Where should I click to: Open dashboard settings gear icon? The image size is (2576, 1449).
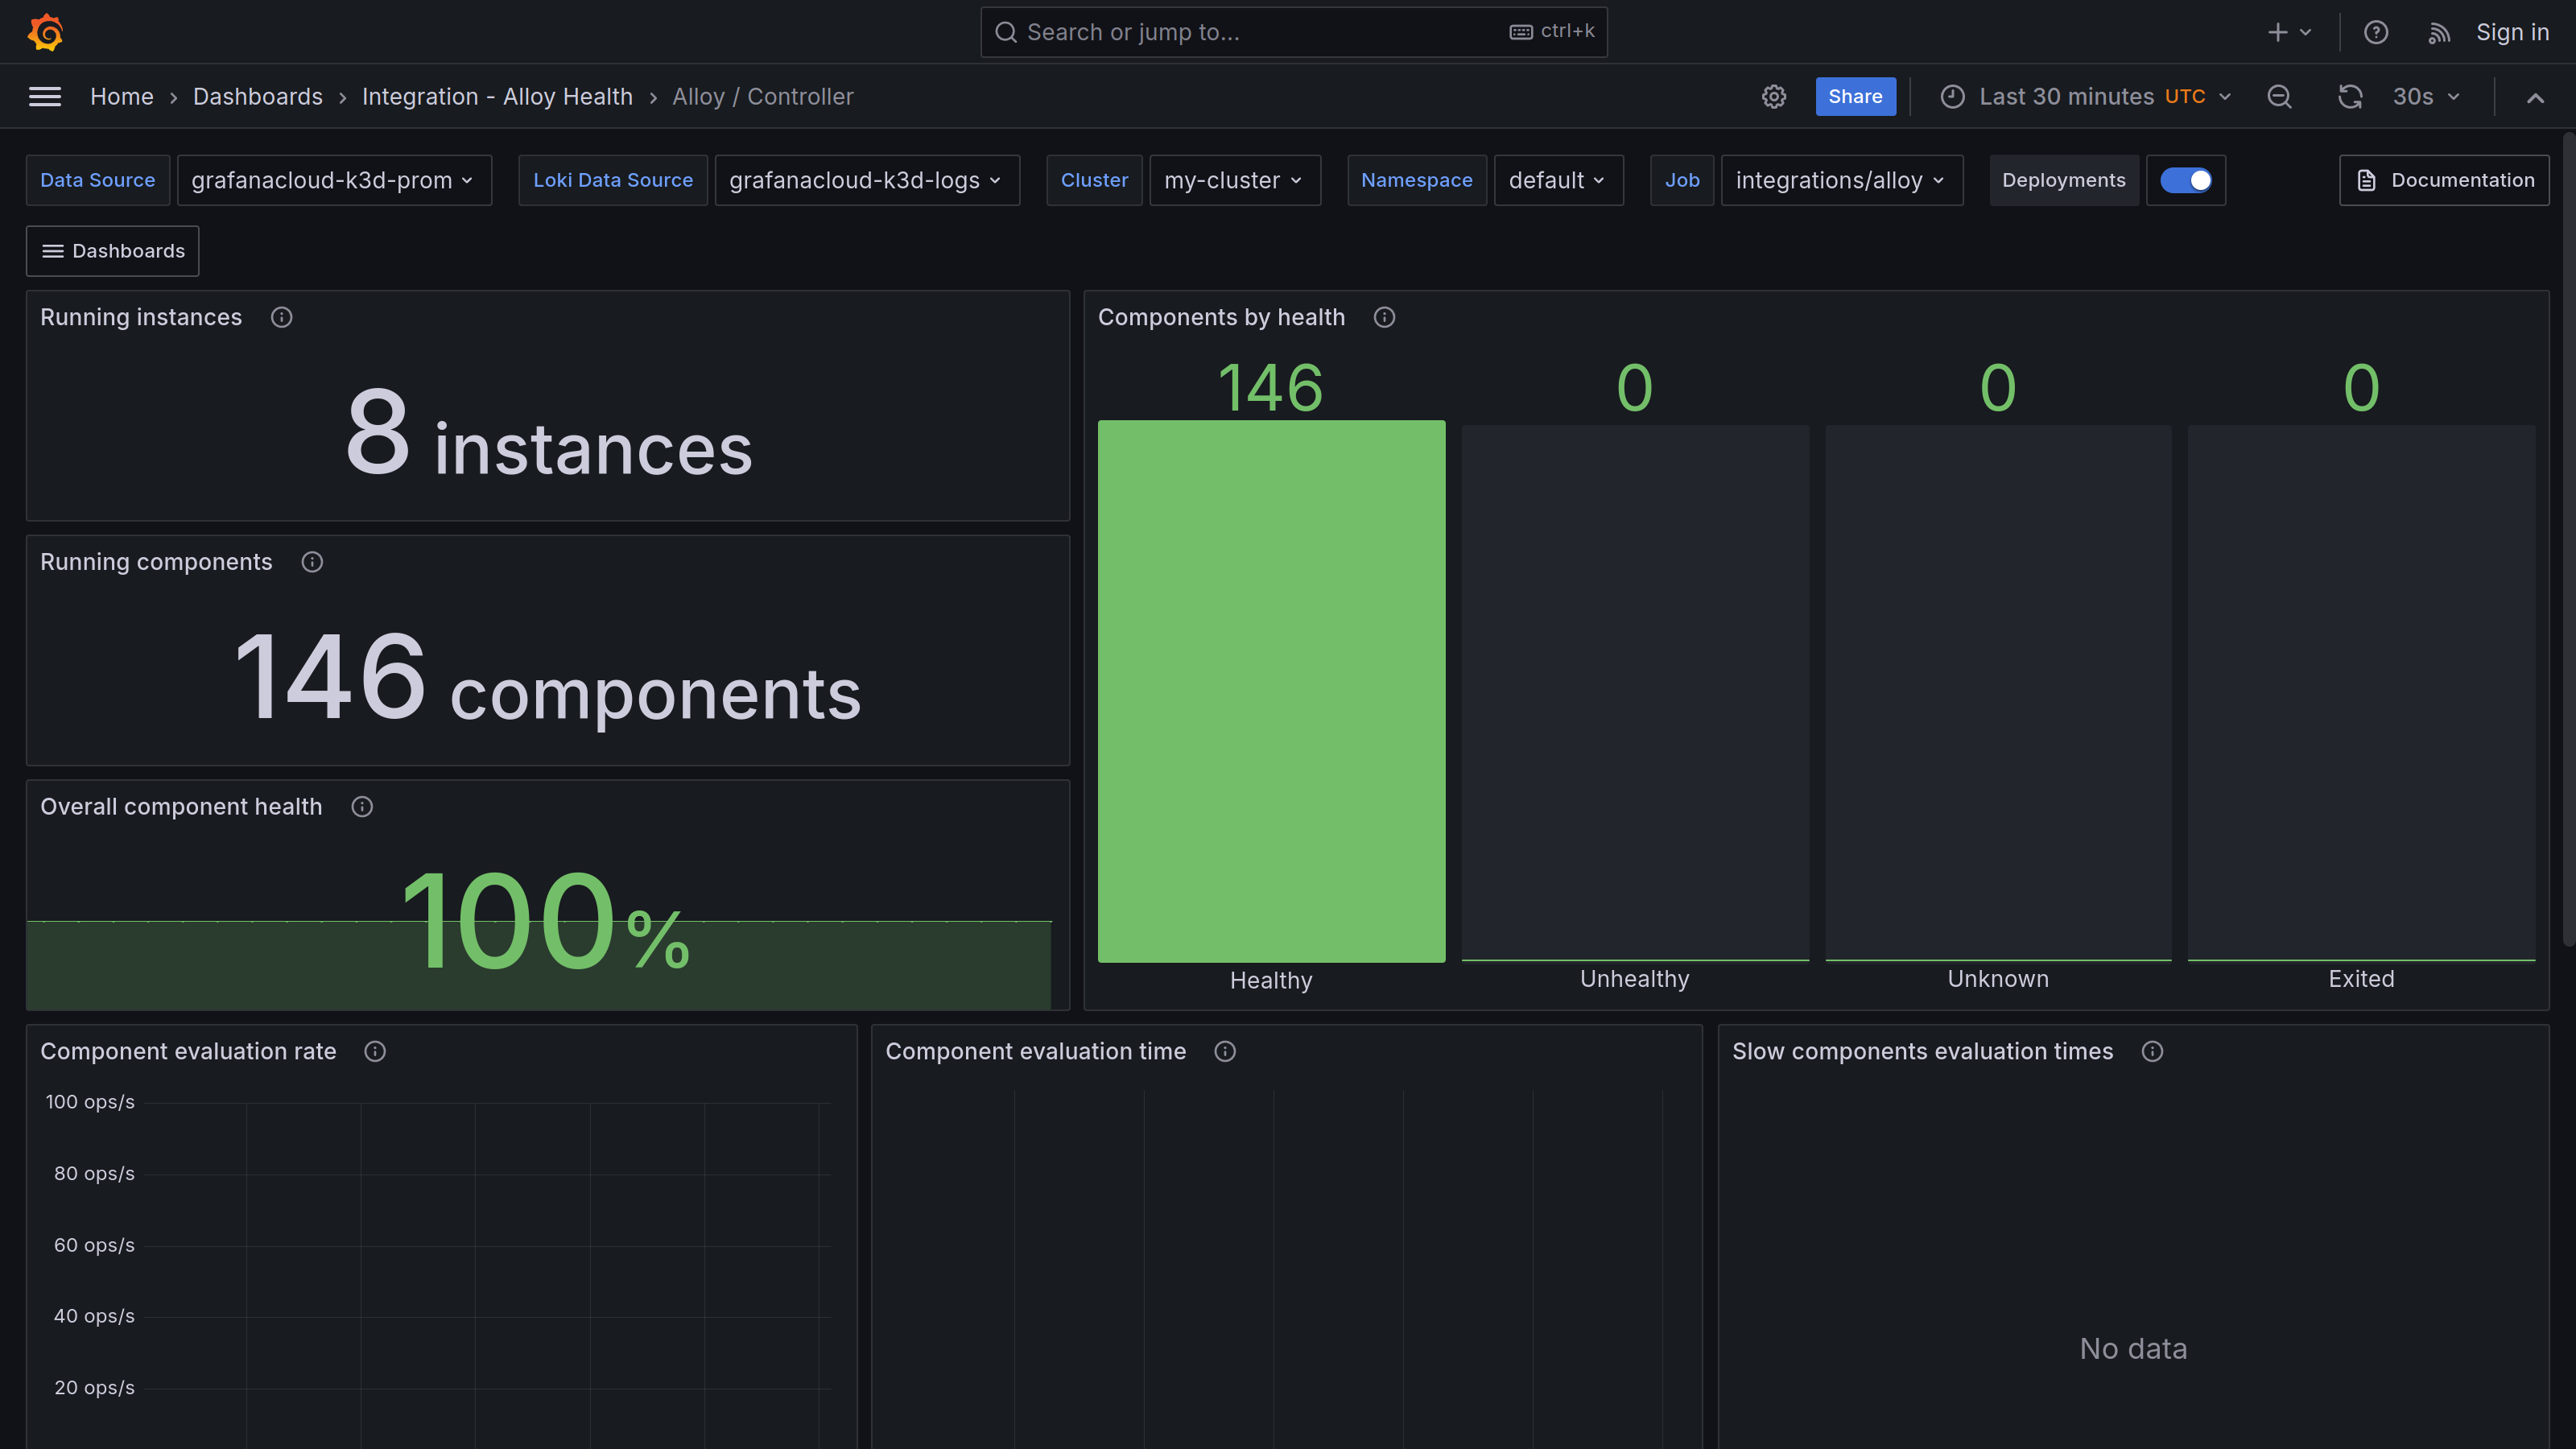(1774, 96)
